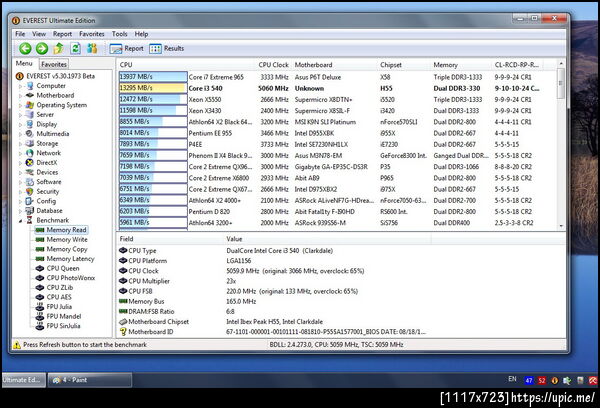Viewport: 600px width, 408px height.
Task: Open the Results toolbar button
Action: tap(166, 49)
